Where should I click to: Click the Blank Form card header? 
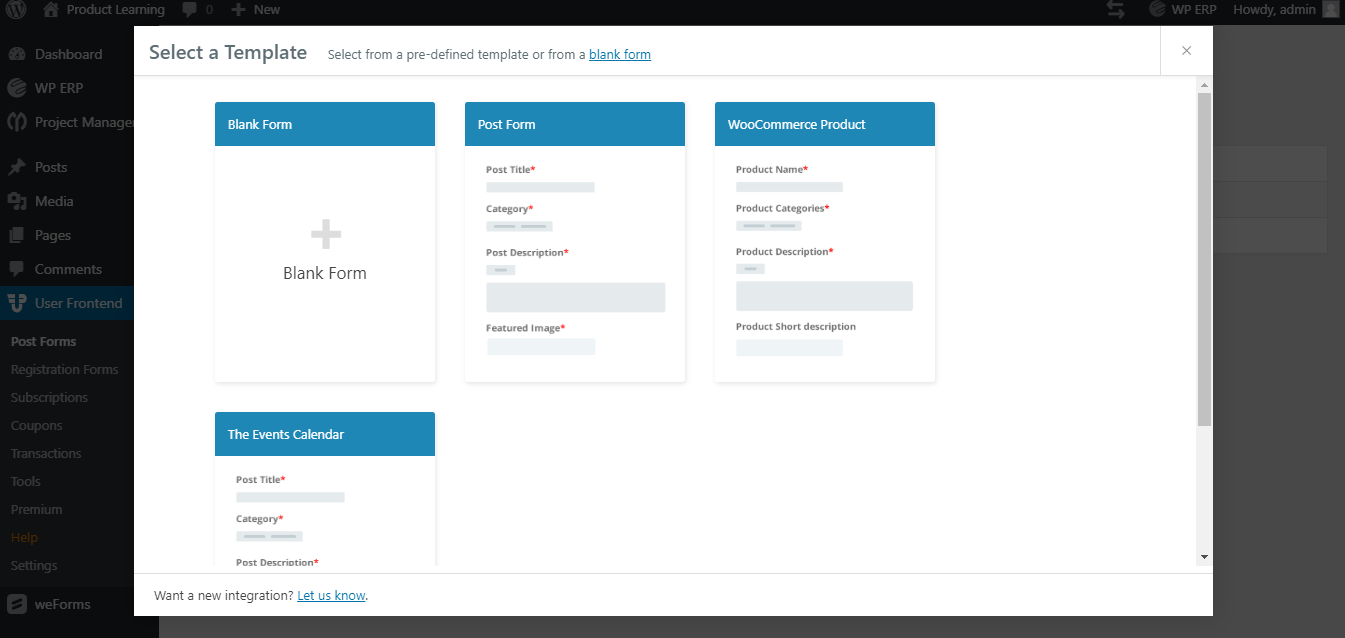(325, 124)
